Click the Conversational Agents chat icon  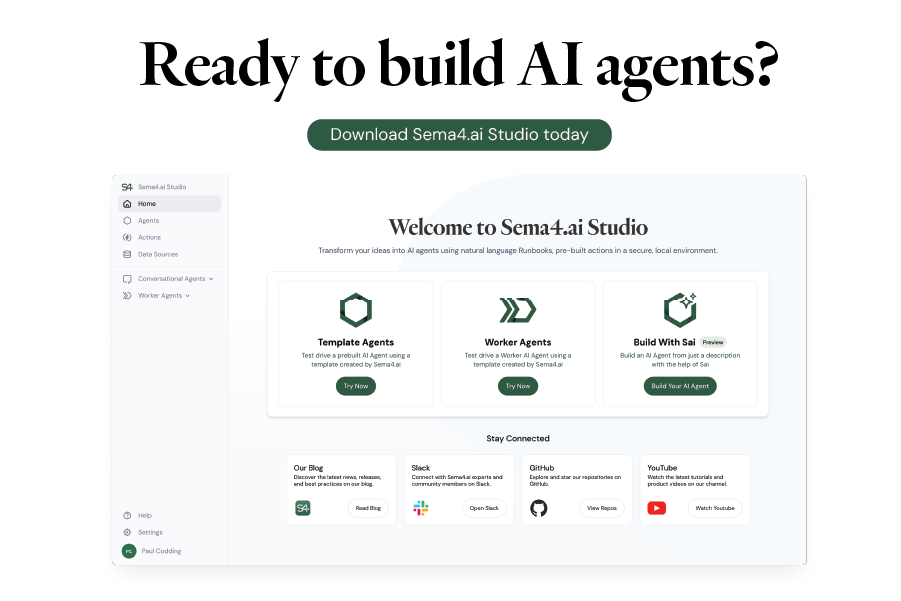(127, 279)
